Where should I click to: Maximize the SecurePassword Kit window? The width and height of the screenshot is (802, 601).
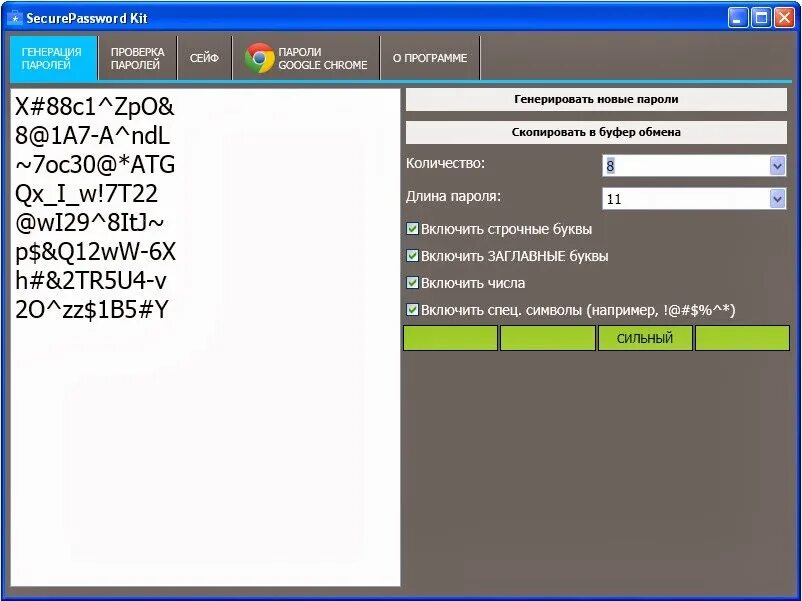[761, 18]
